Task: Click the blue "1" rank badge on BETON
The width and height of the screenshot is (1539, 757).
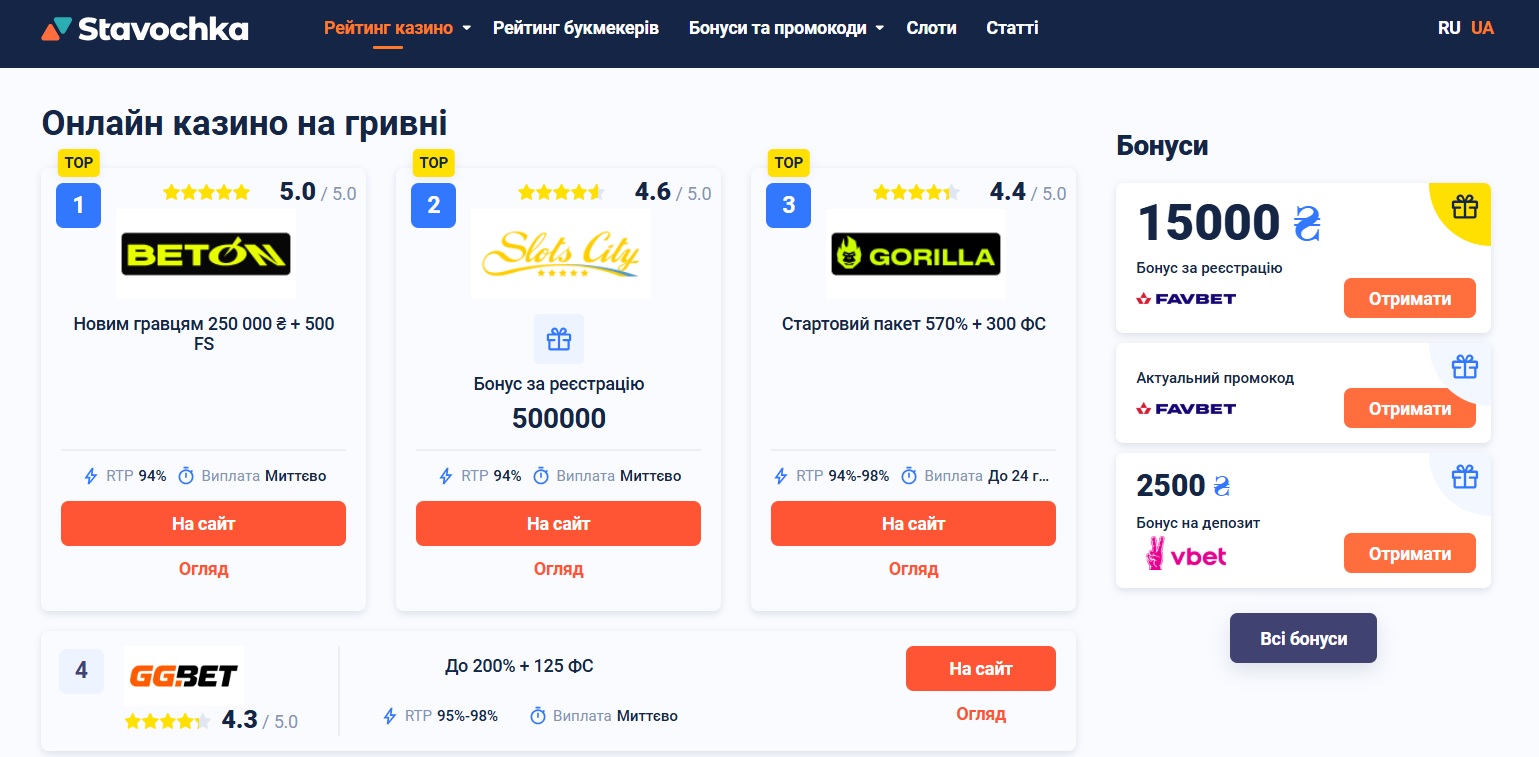Action: pyautogui.click(x=78, y=206)
